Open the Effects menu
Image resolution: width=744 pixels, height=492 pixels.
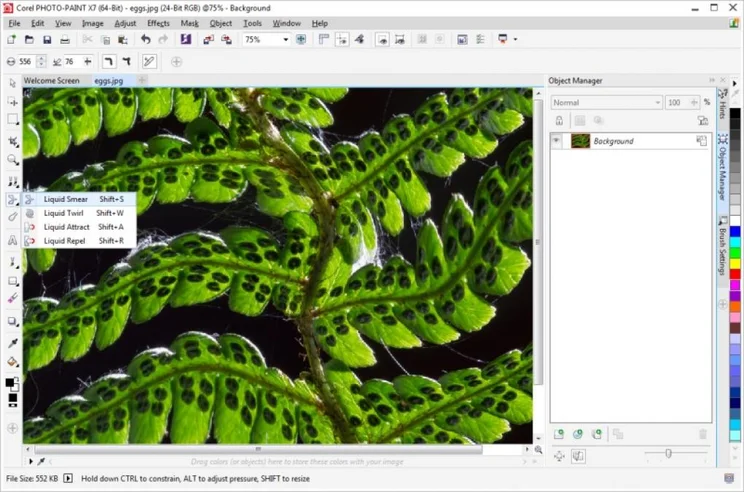158,23
